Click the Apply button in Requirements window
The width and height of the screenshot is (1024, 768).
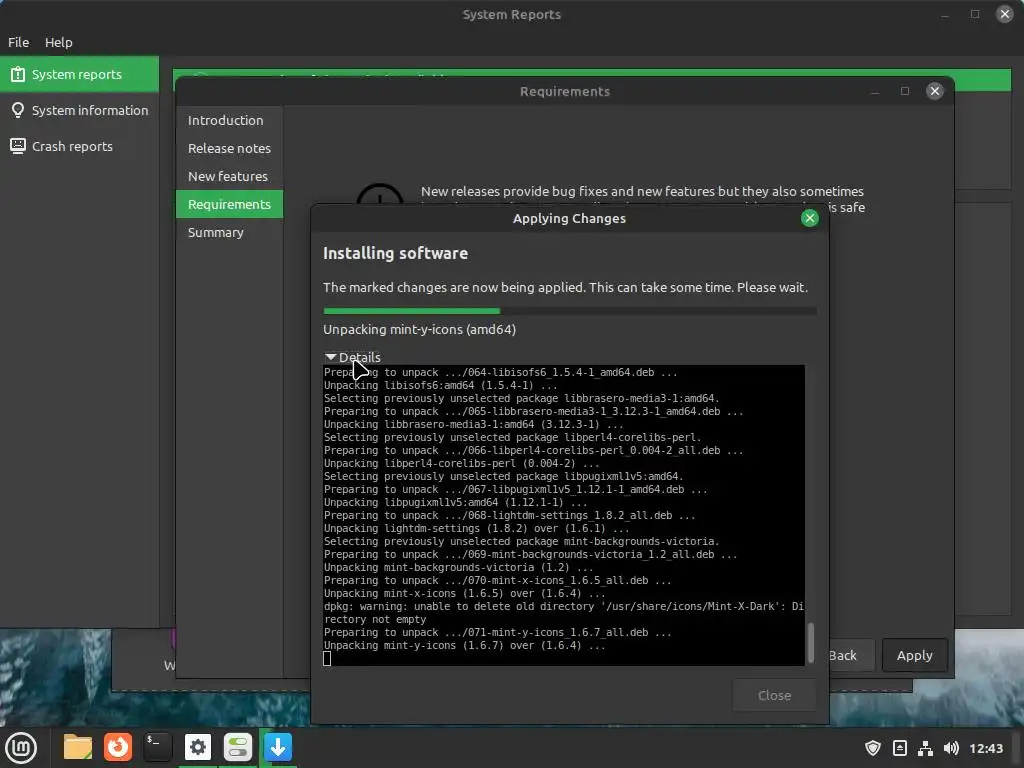tap(914, 655)
